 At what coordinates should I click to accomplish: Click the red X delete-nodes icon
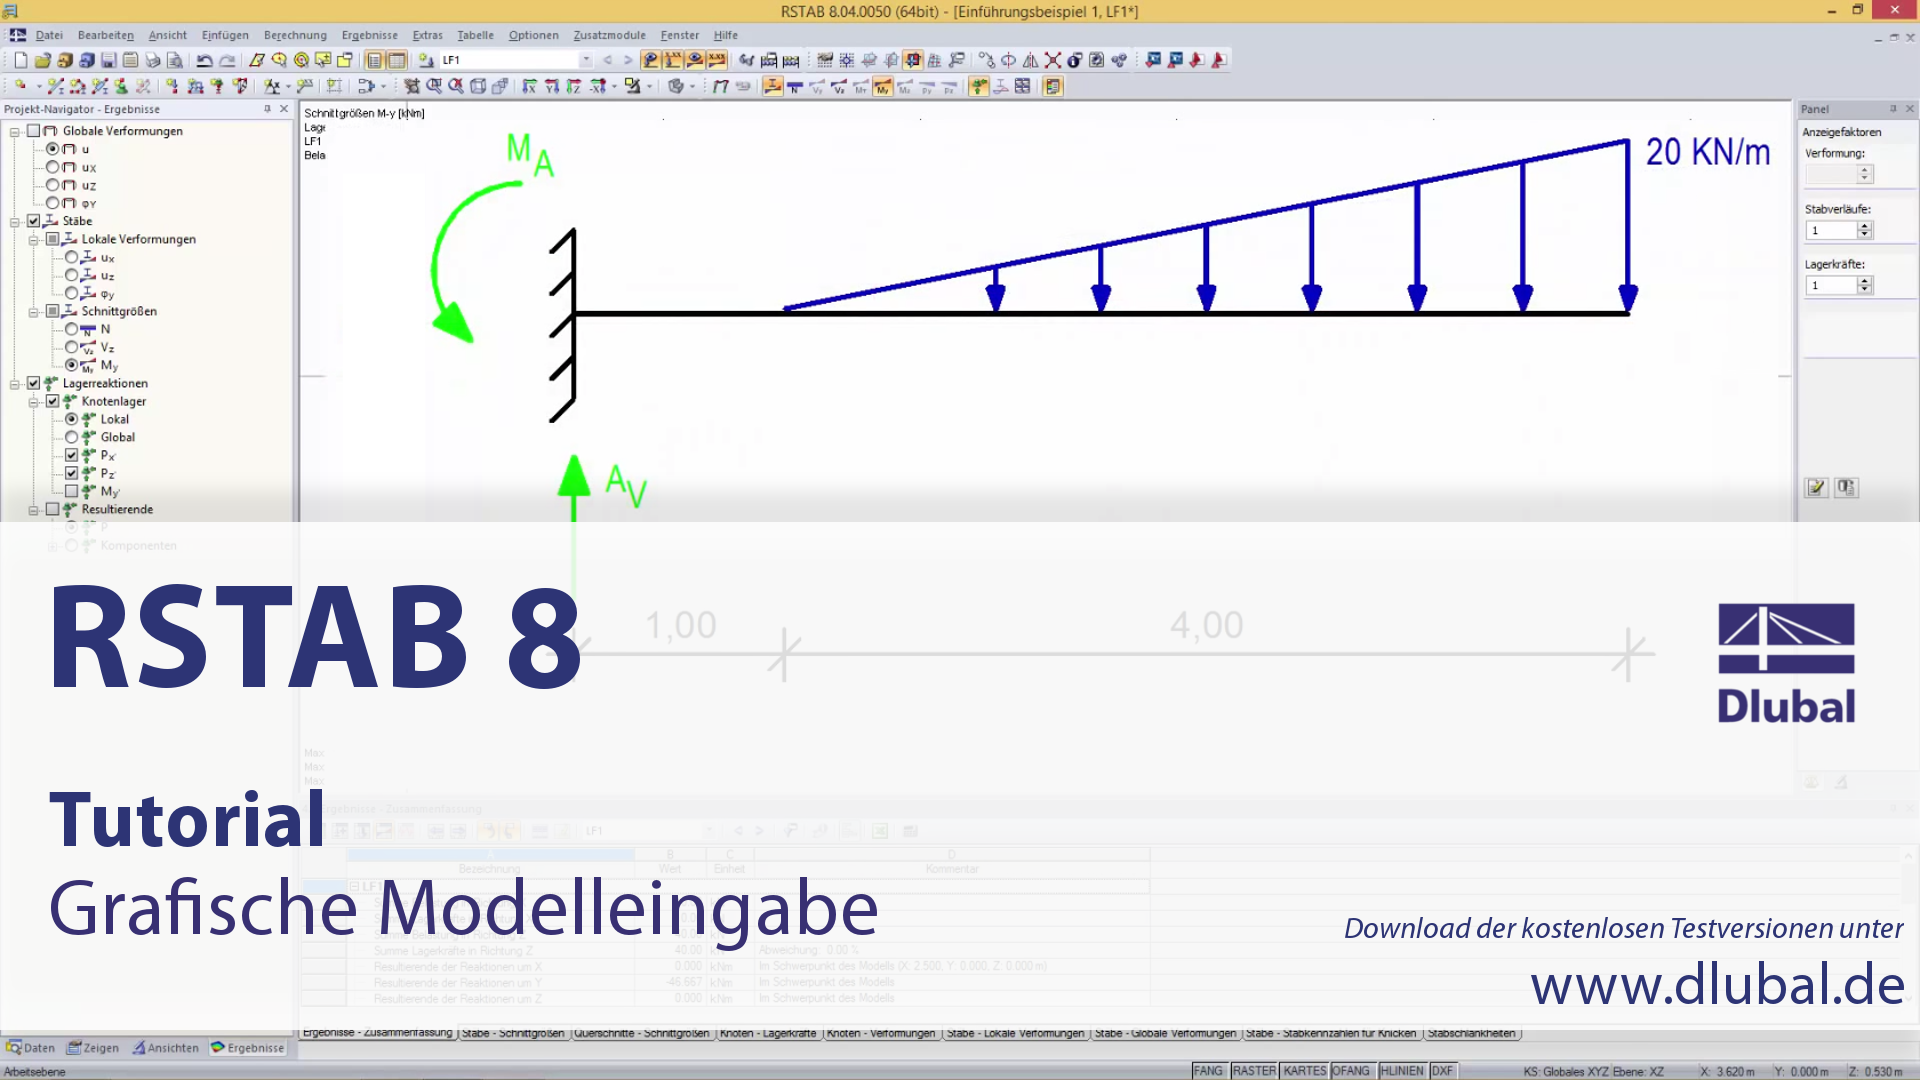pos(1053,60)
